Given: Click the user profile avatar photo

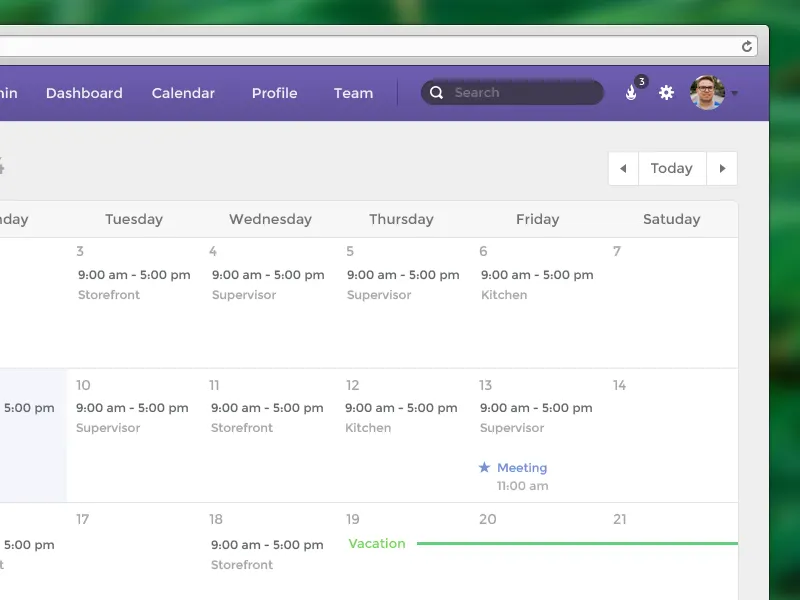Looking at the screenshot, I should (707, 93).
